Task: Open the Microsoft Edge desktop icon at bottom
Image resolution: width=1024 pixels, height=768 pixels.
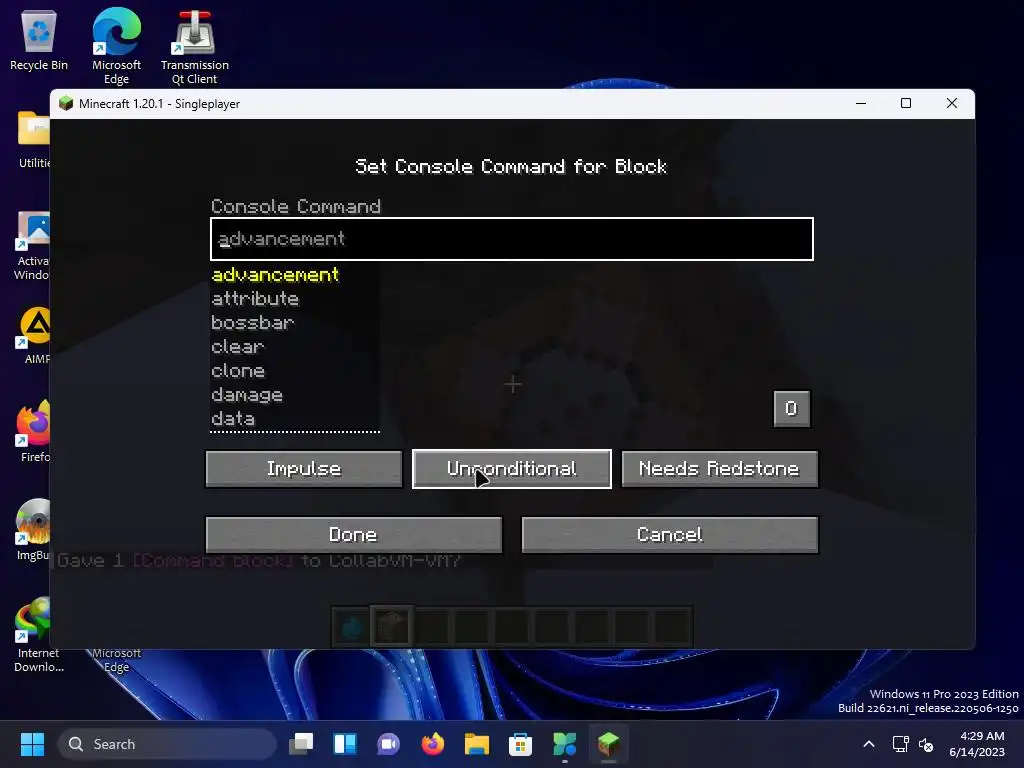Action: point(116,660)
